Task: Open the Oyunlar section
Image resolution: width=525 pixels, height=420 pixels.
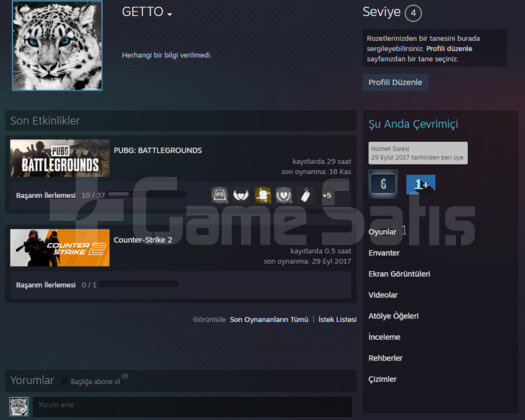Action: [382, 232]
